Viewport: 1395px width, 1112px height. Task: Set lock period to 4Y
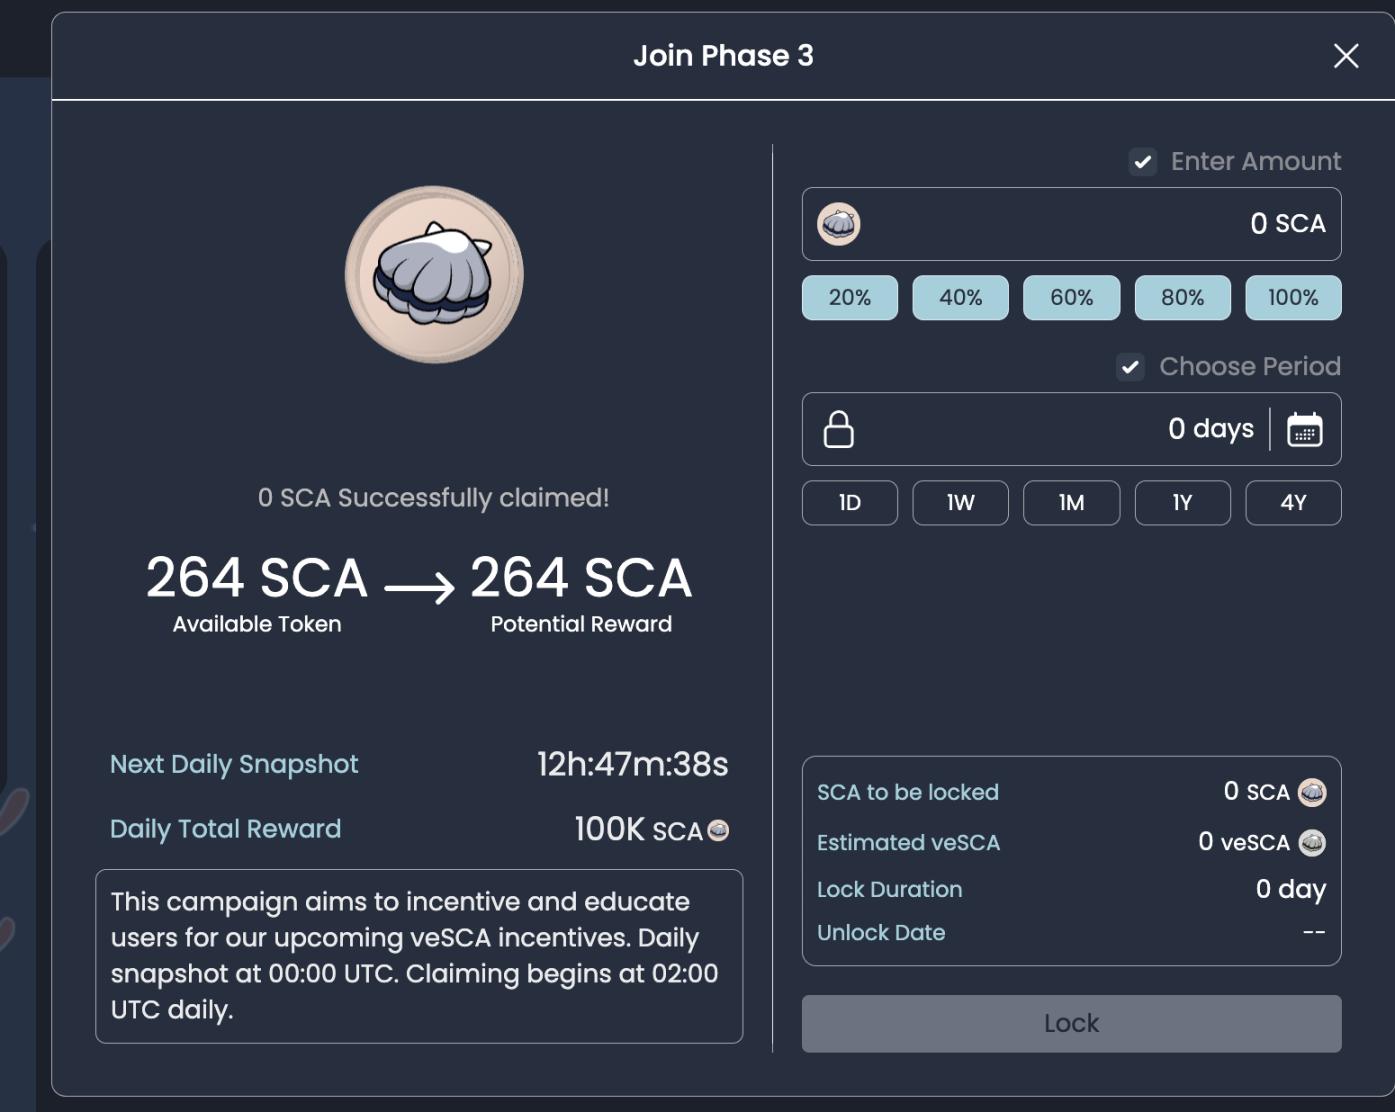click(x=1292, y=503)
